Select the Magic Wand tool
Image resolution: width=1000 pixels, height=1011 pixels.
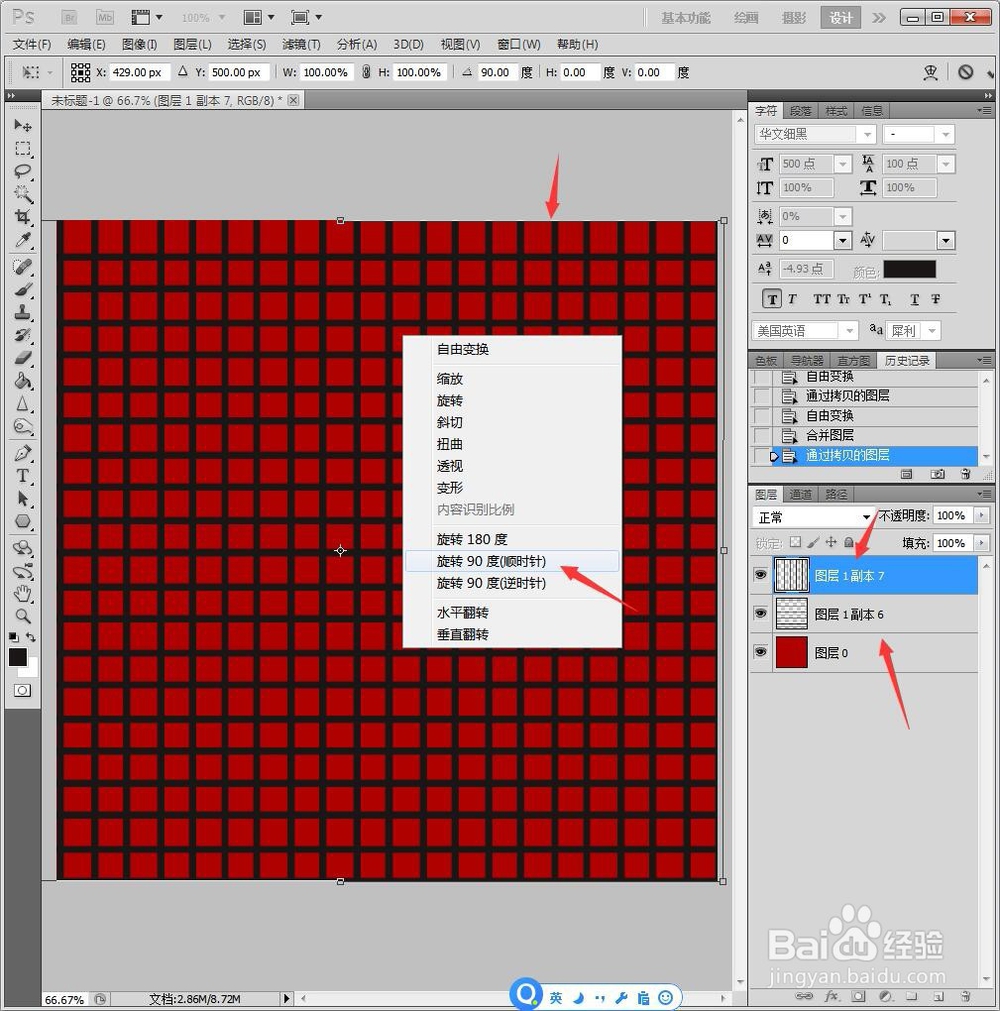[23, 194]
